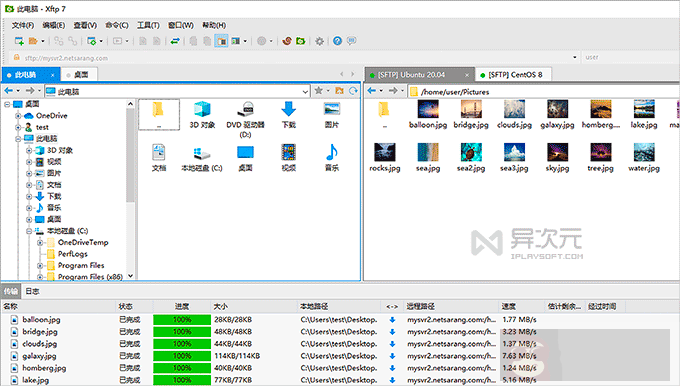Collapse the 此电脑 tree node
680x386 pixels.
(x=18, y=139)
